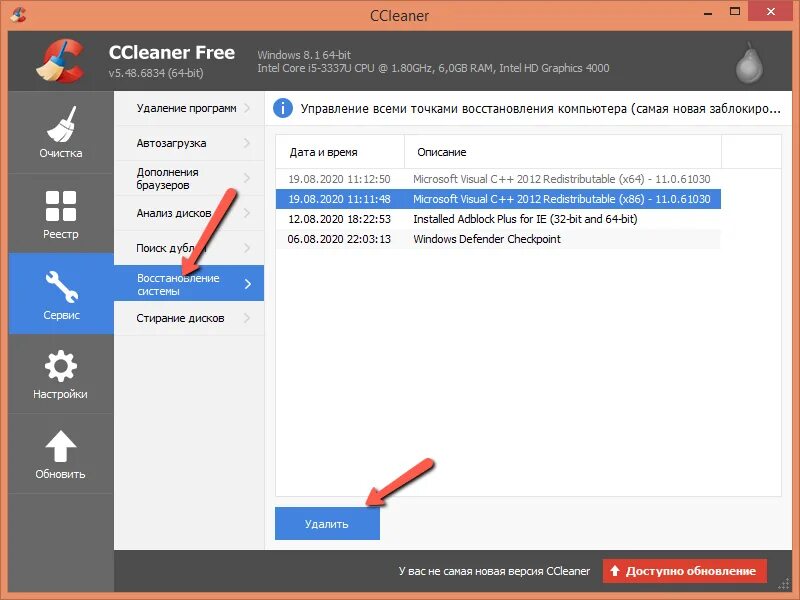The width and height of the screenshot is (800, 600).
Task: Click the CCleaner logo in header
Action: pyautogui.click(x=60, y=61)
